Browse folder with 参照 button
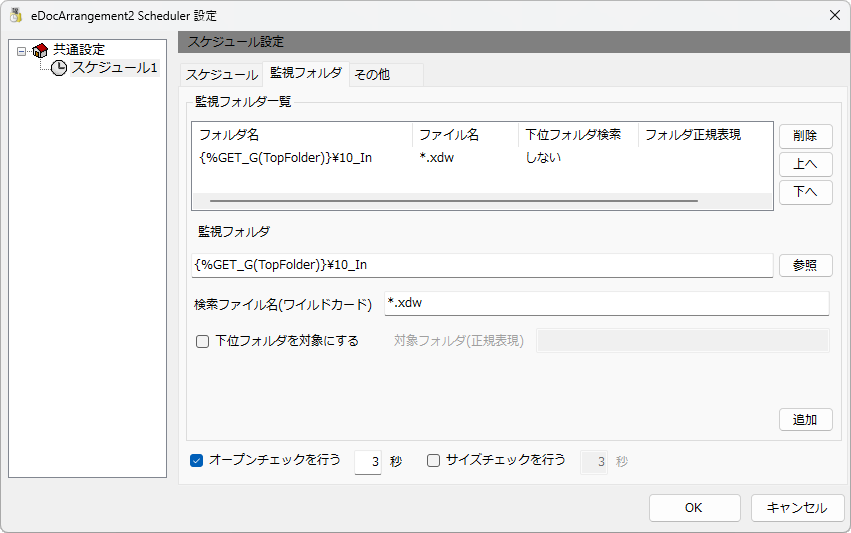Viewport: 851px width, 533px height. click(805, 265)
